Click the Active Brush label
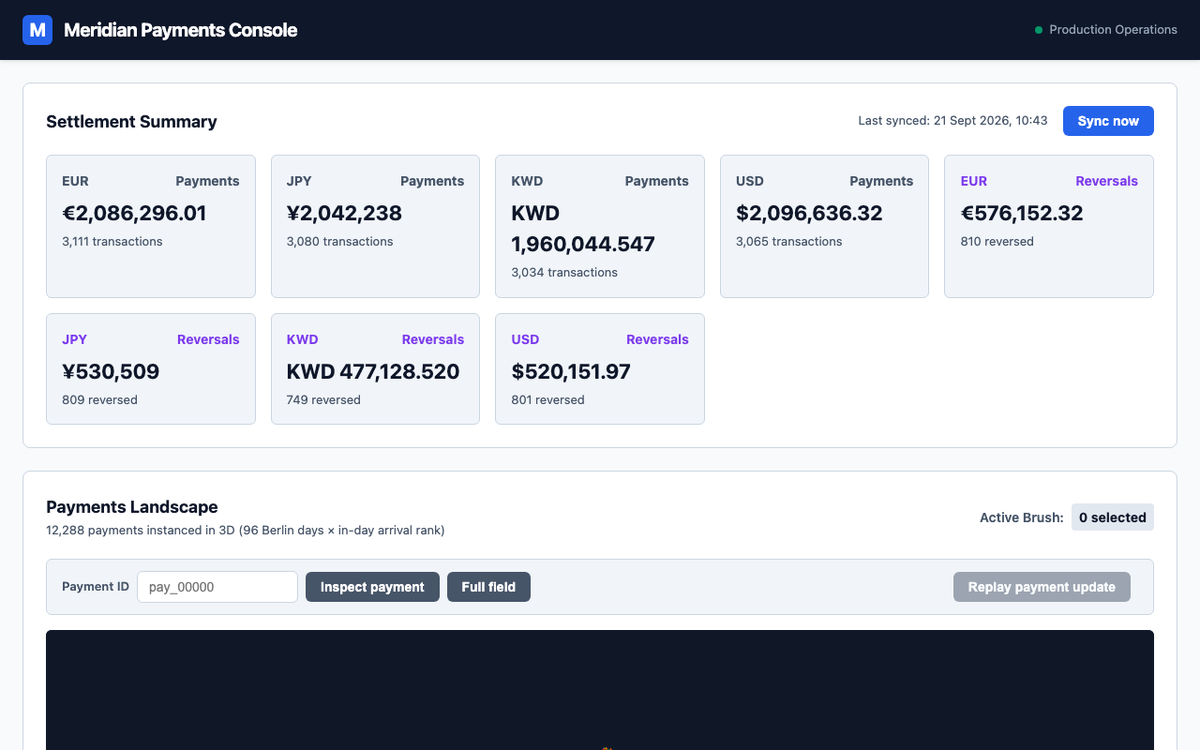 (x=1022, y=517)
